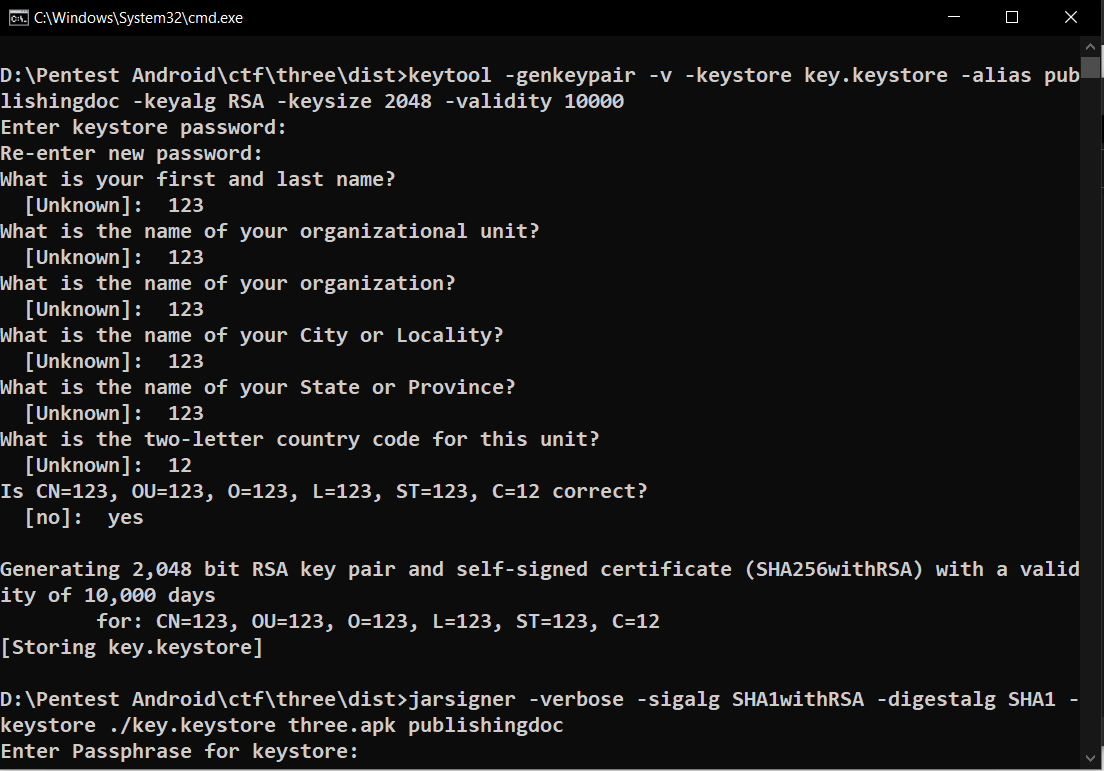Close the cmd.exe window
The height and width of the screenshot is (771, 1104).
(1072, 17)
